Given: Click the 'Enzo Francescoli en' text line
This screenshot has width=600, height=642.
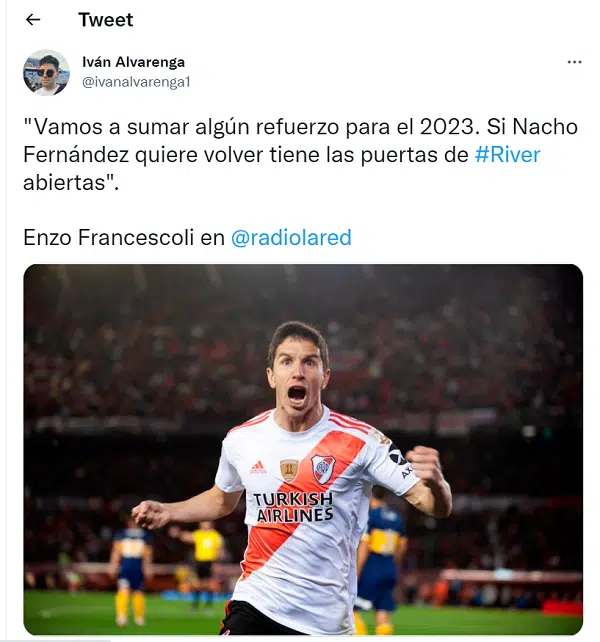Looking at the screenshot, I should (124, 237).
